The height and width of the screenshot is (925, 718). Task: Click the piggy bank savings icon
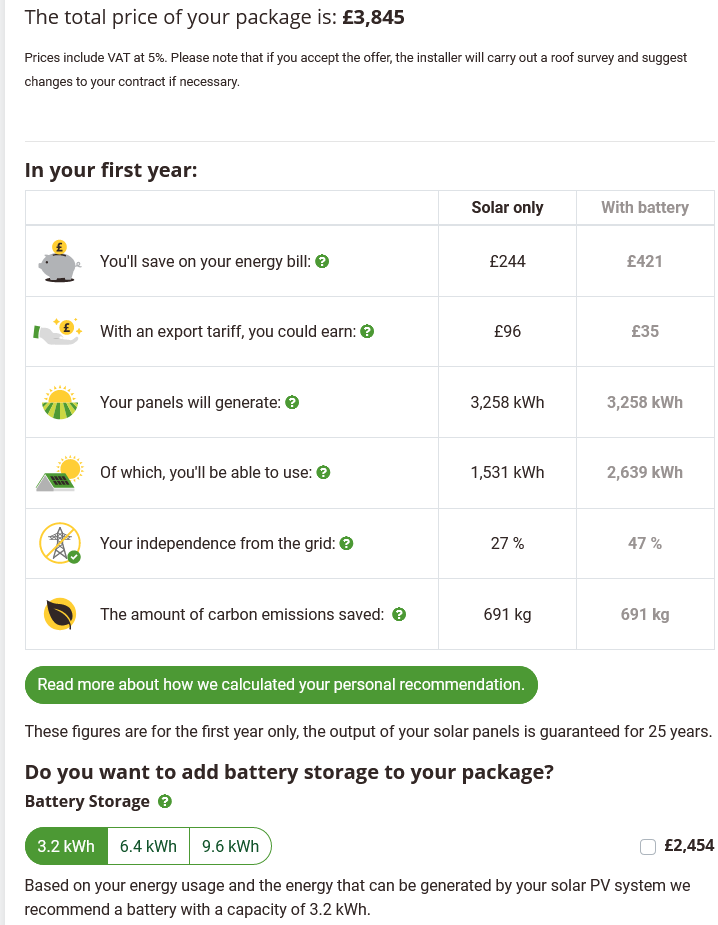point(60,261)
